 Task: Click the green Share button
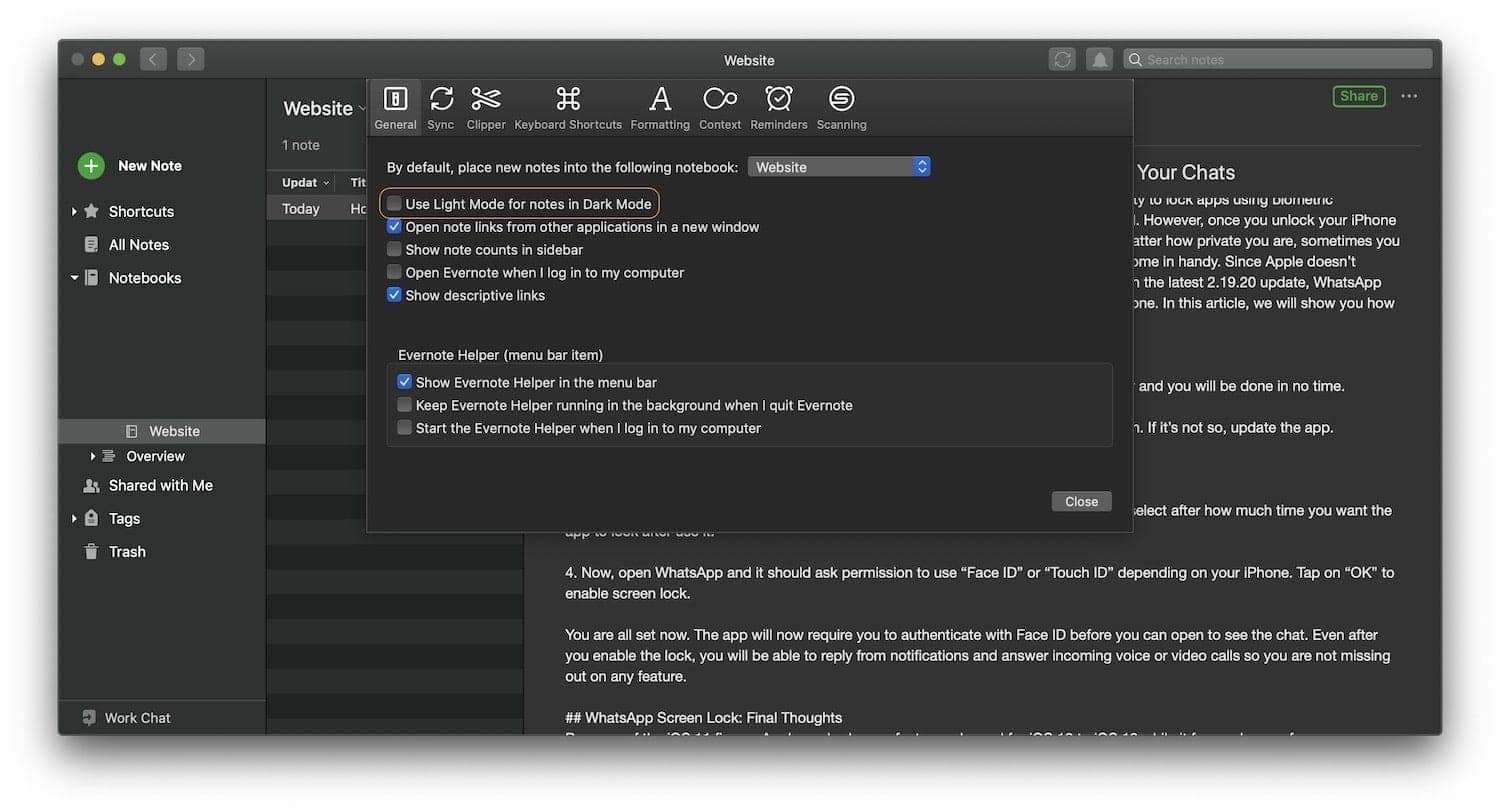coord(1358,96)
